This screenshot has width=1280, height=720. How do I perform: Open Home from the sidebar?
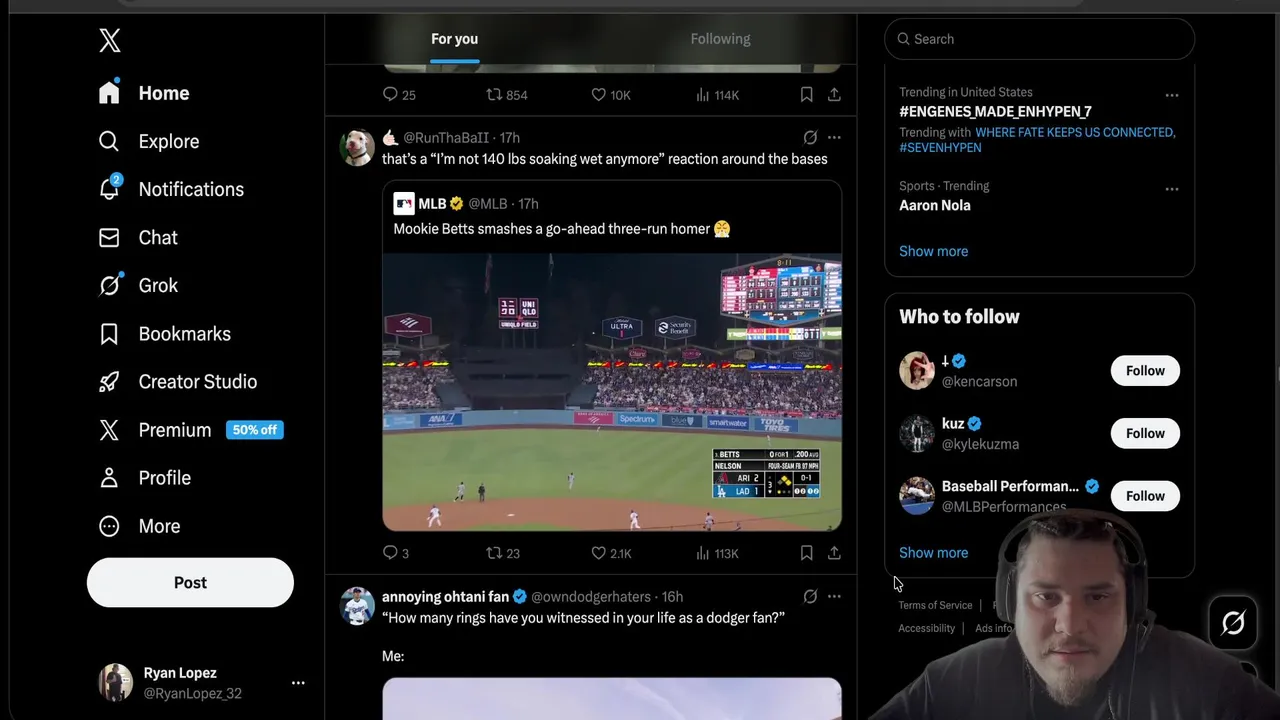[x=144, y=93]
